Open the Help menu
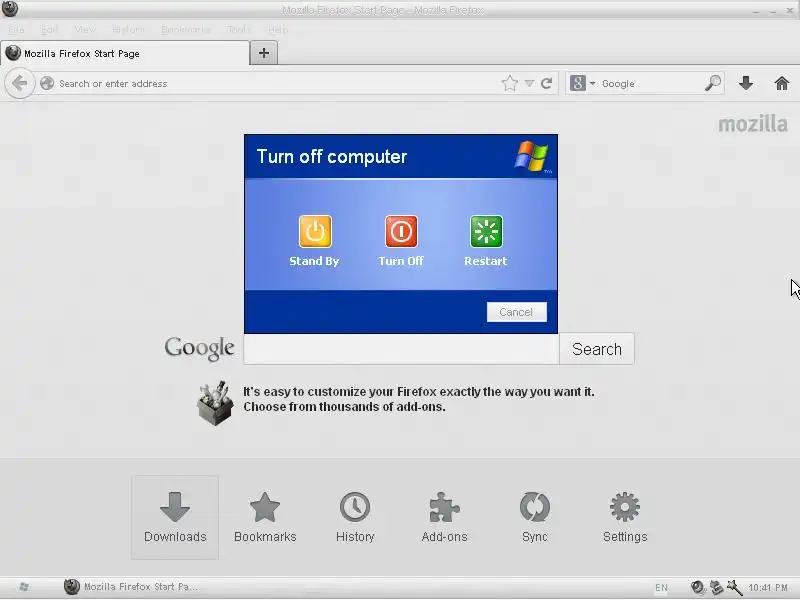 (x=278, y=30)
